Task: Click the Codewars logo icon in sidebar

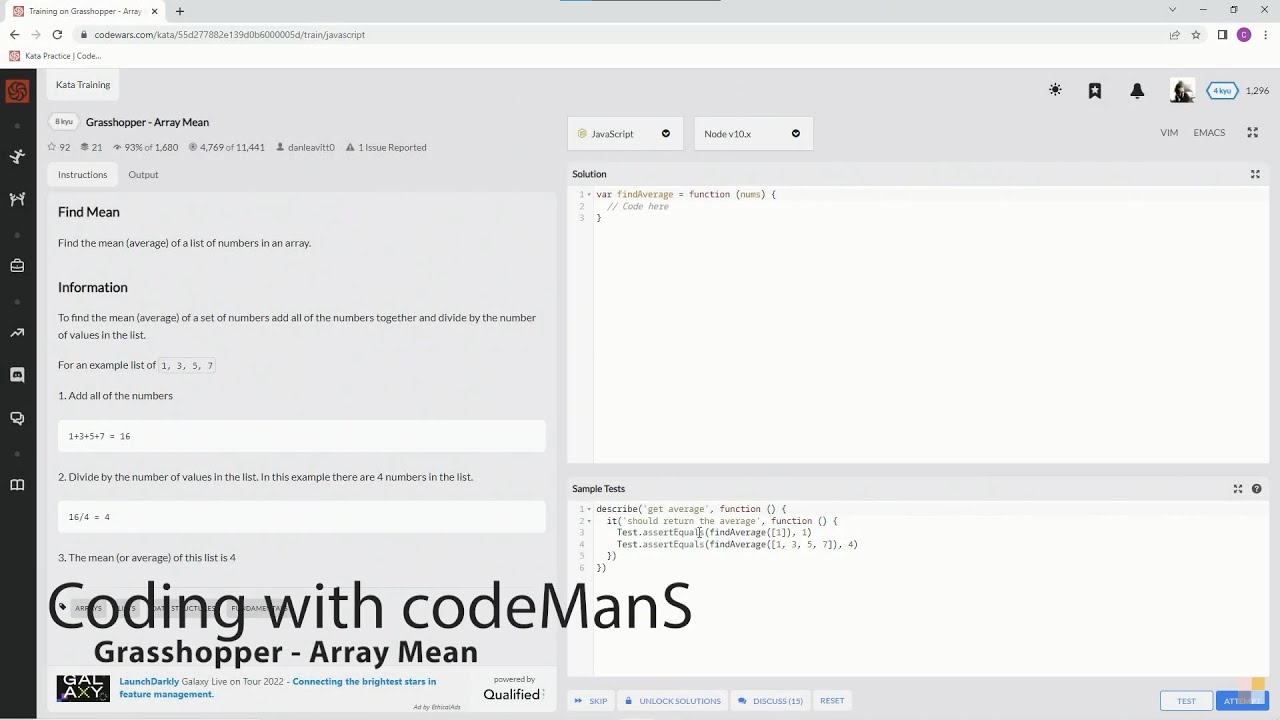Action: pyautogui.click(x=17, y=91)
